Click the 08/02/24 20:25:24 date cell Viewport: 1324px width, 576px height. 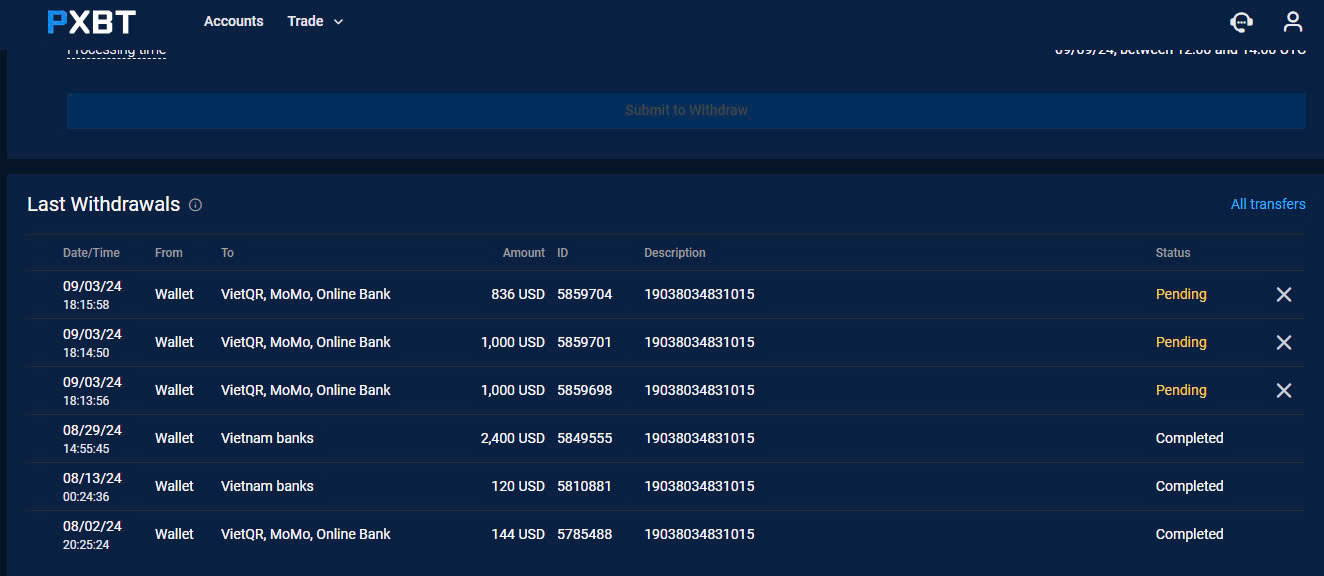[92, 535]
